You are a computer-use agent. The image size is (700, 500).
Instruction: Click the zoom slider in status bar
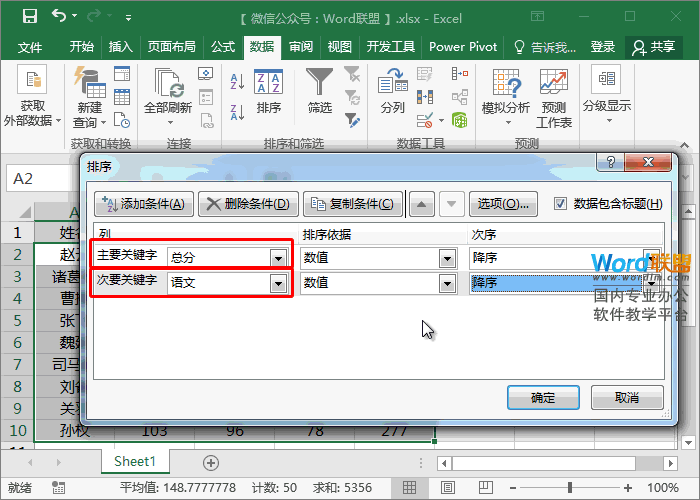coord(622,487)
